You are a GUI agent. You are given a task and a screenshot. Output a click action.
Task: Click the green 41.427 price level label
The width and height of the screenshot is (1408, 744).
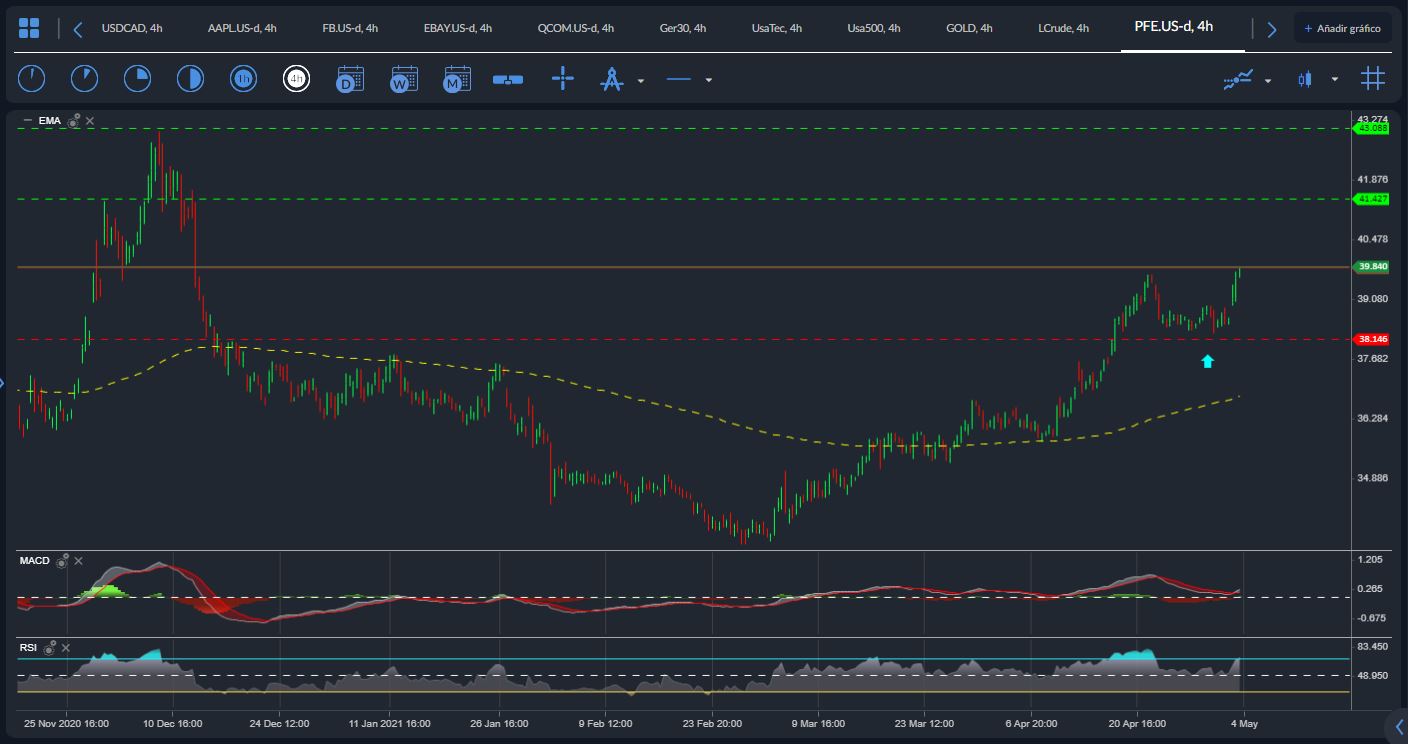point(1373,199)
